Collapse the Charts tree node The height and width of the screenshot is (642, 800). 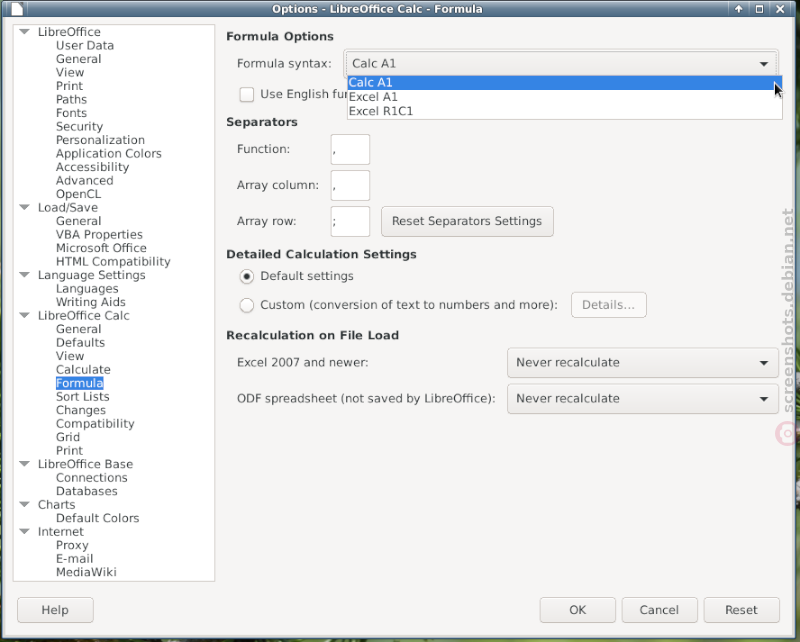[x=24, y=504]
